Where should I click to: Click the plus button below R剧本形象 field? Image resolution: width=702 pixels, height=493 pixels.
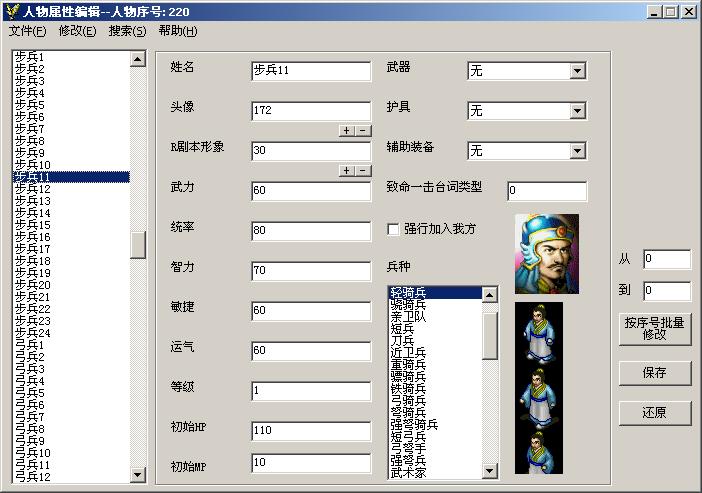point(347,171)
